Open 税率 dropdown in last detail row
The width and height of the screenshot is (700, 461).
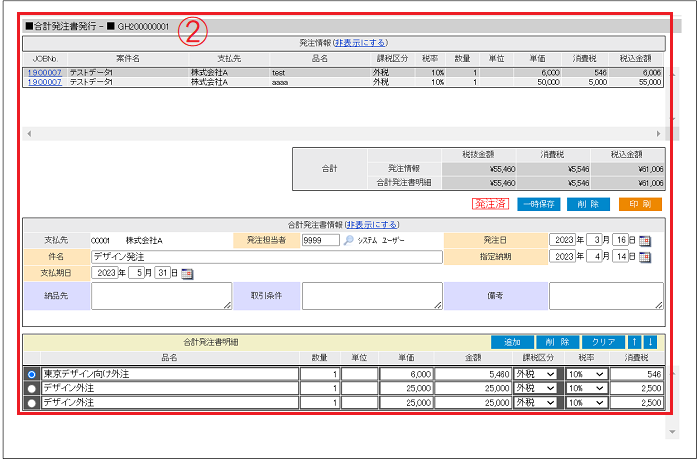tap(587, 402)
